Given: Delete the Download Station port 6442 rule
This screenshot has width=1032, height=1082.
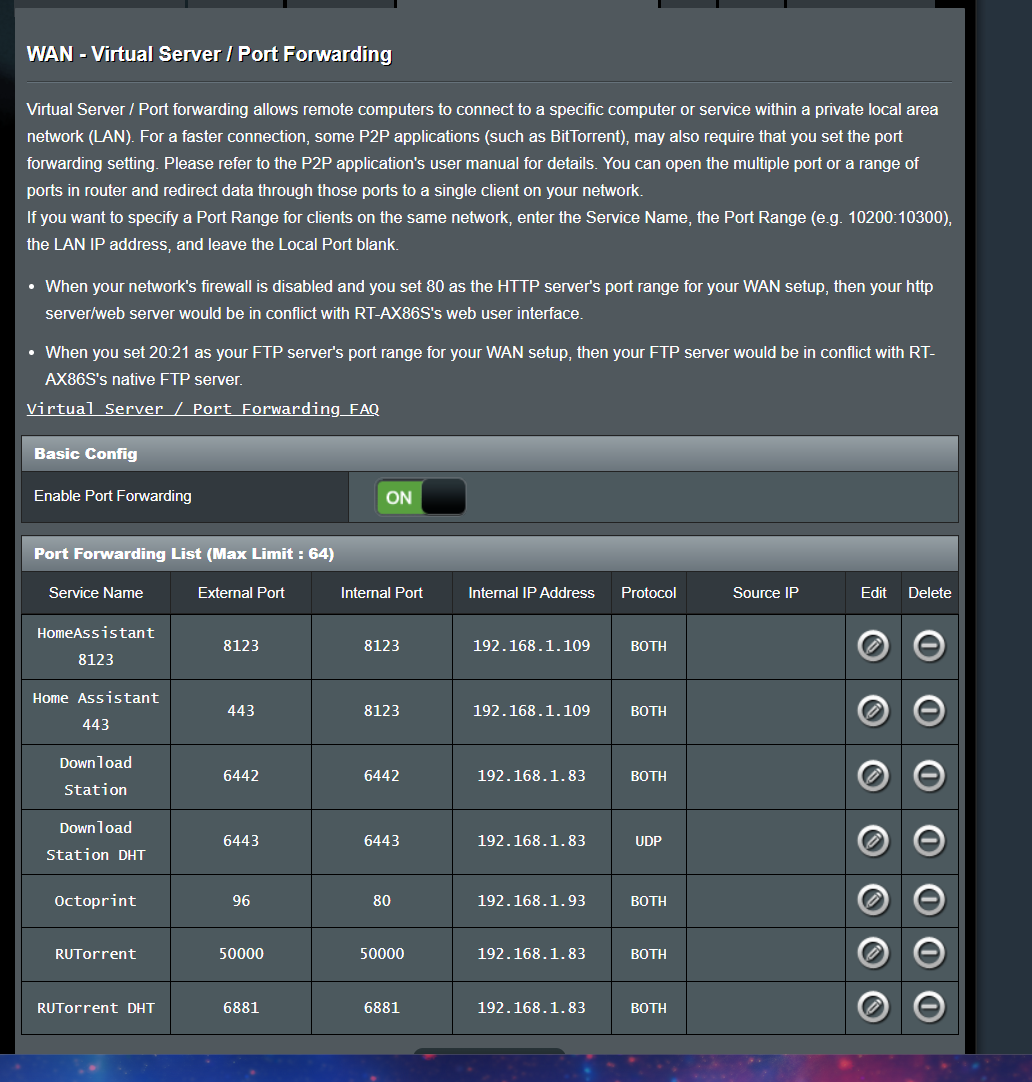Looking at the screenshot, I should tap(929, 776).
